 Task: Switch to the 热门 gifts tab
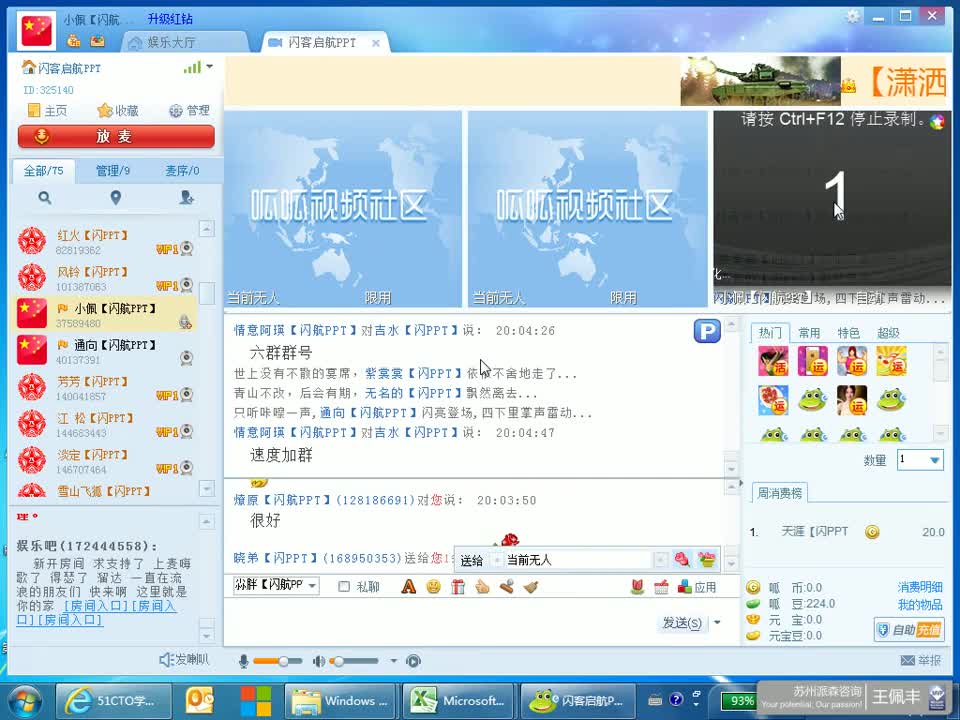click(770, 332)
